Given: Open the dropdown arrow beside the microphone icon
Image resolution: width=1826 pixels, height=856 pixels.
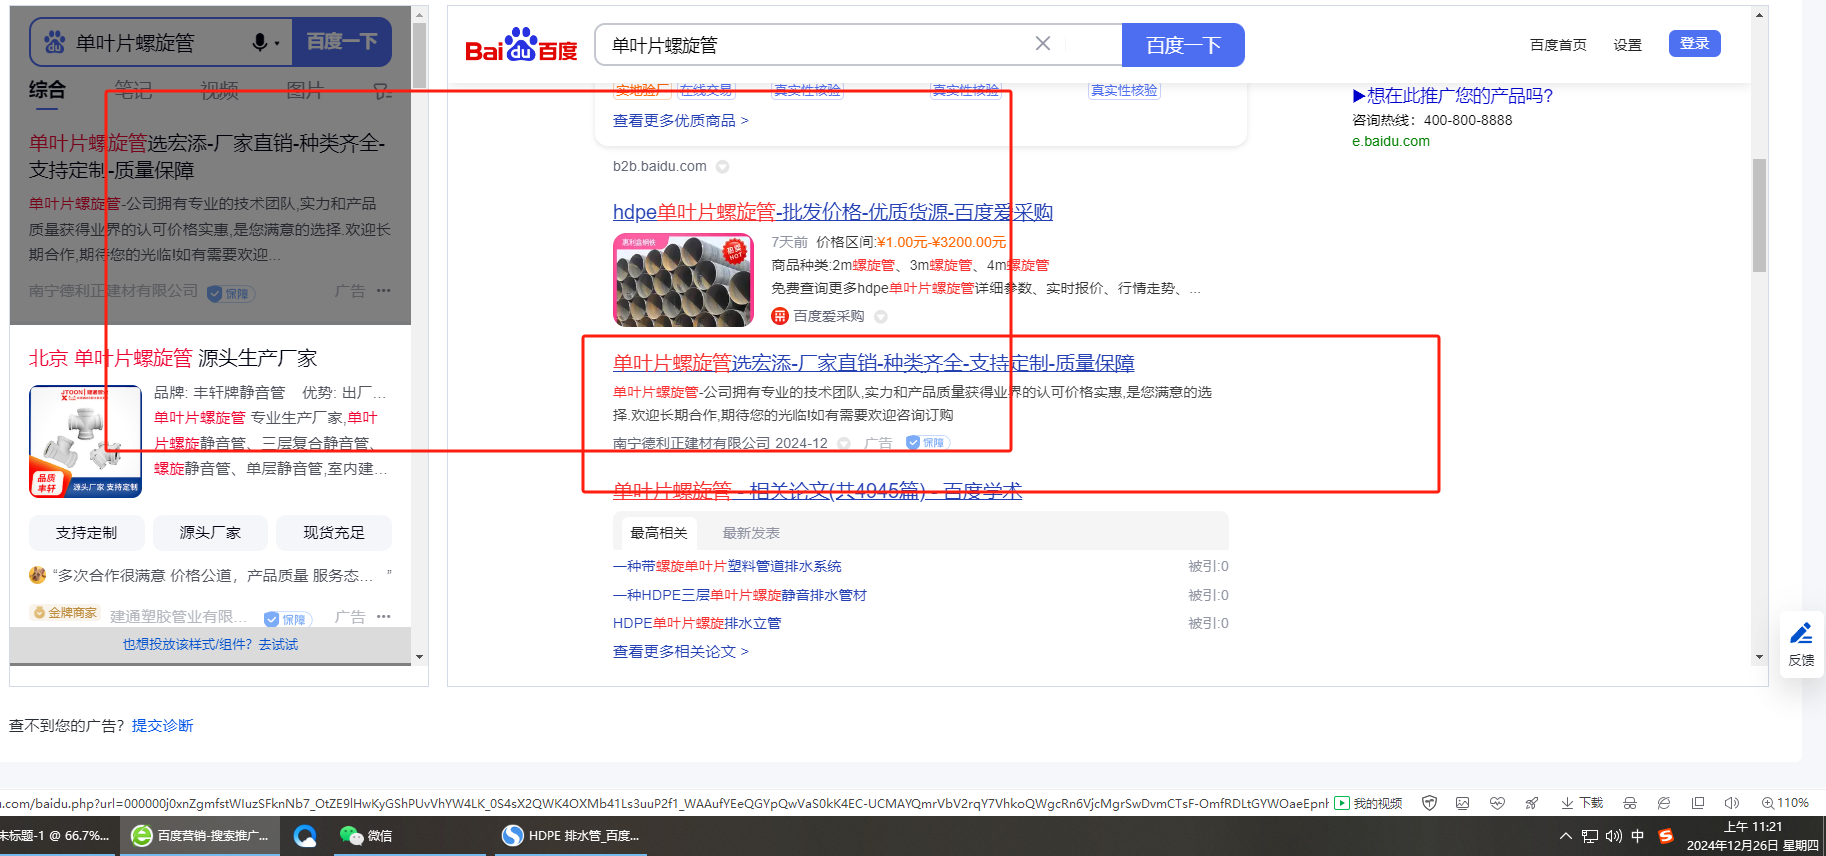Looking at the screenshot, I should click(277, 43).
